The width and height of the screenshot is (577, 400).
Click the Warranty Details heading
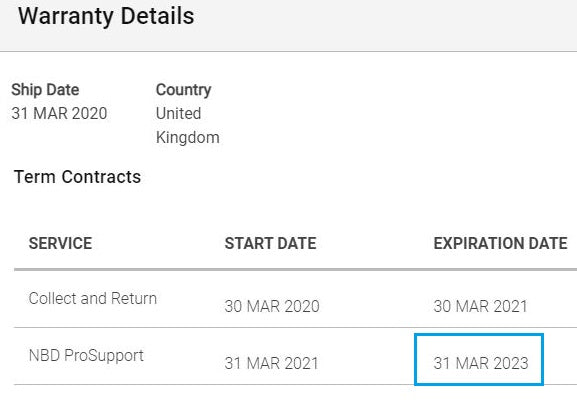point(106,17)
